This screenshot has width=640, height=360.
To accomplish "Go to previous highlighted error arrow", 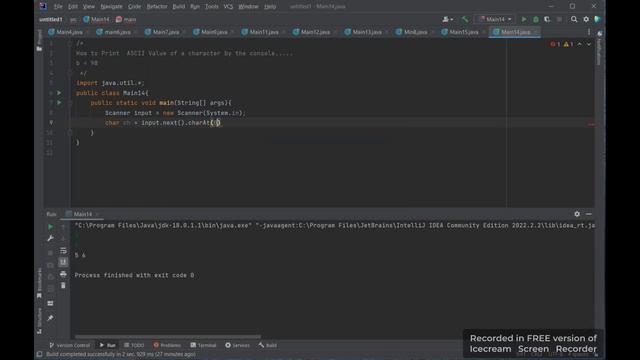I will [580, 44].
